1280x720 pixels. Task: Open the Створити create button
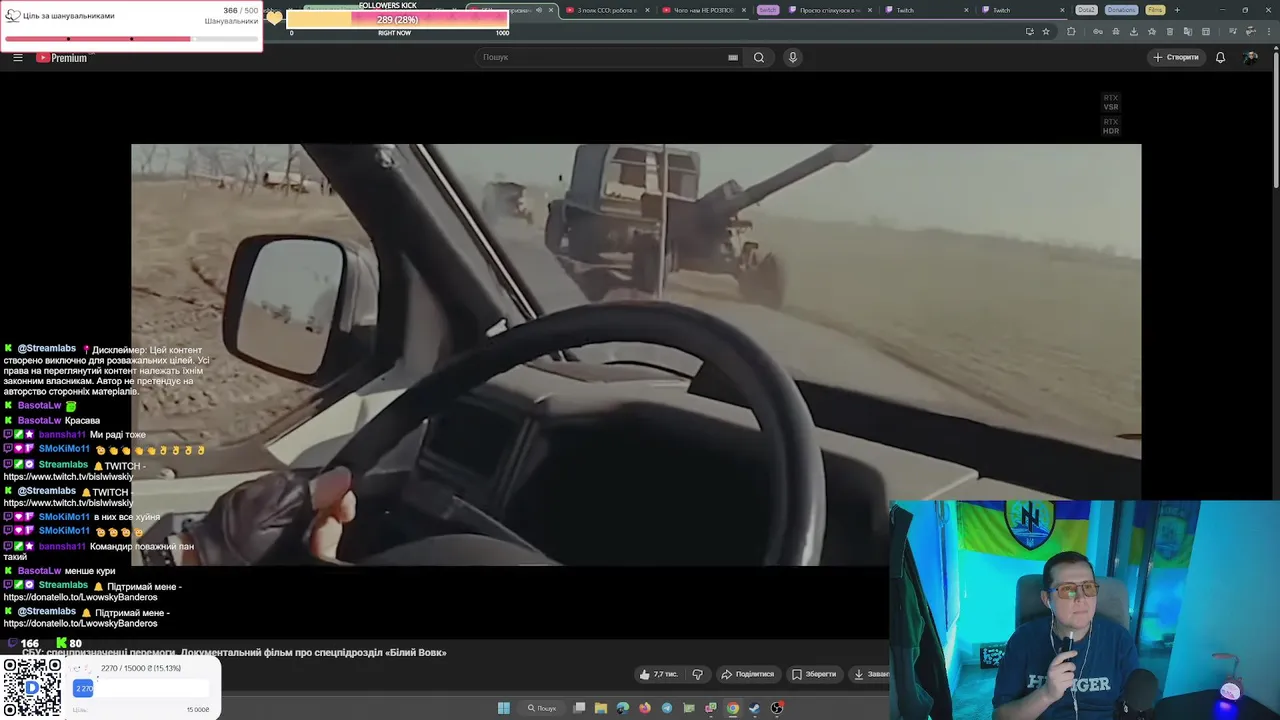point(1176,57)
